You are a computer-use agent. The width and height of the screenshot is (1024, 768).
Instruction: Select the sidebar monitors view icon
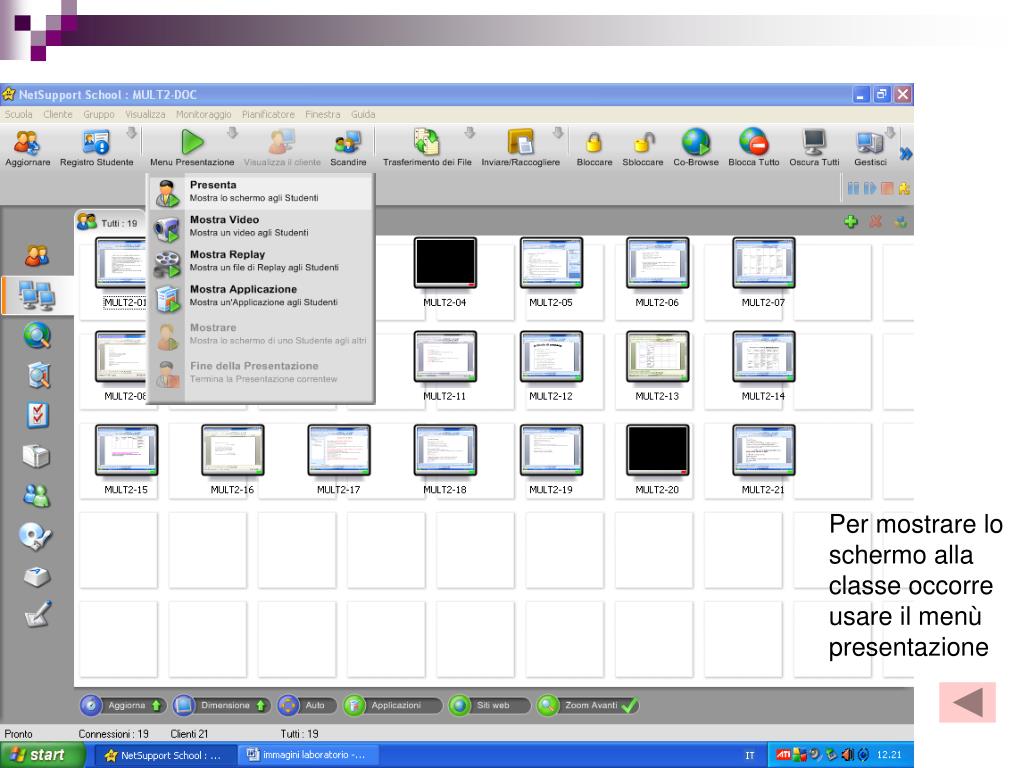click(x=37, y=296)
